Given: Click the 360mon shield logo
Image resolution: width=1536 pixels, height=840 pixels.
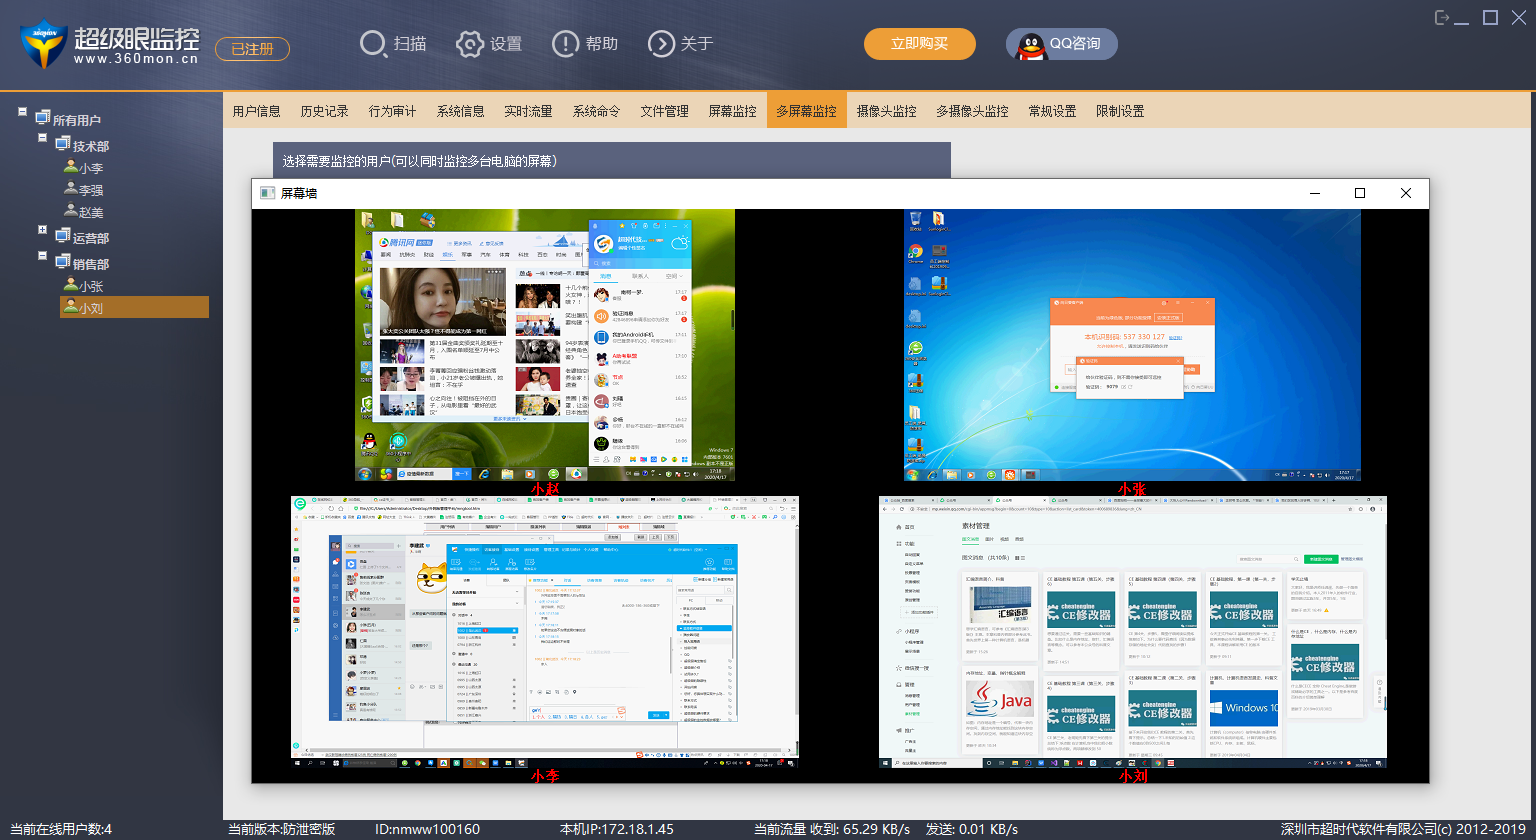Looking at the screenshot, I should point(43,44).
